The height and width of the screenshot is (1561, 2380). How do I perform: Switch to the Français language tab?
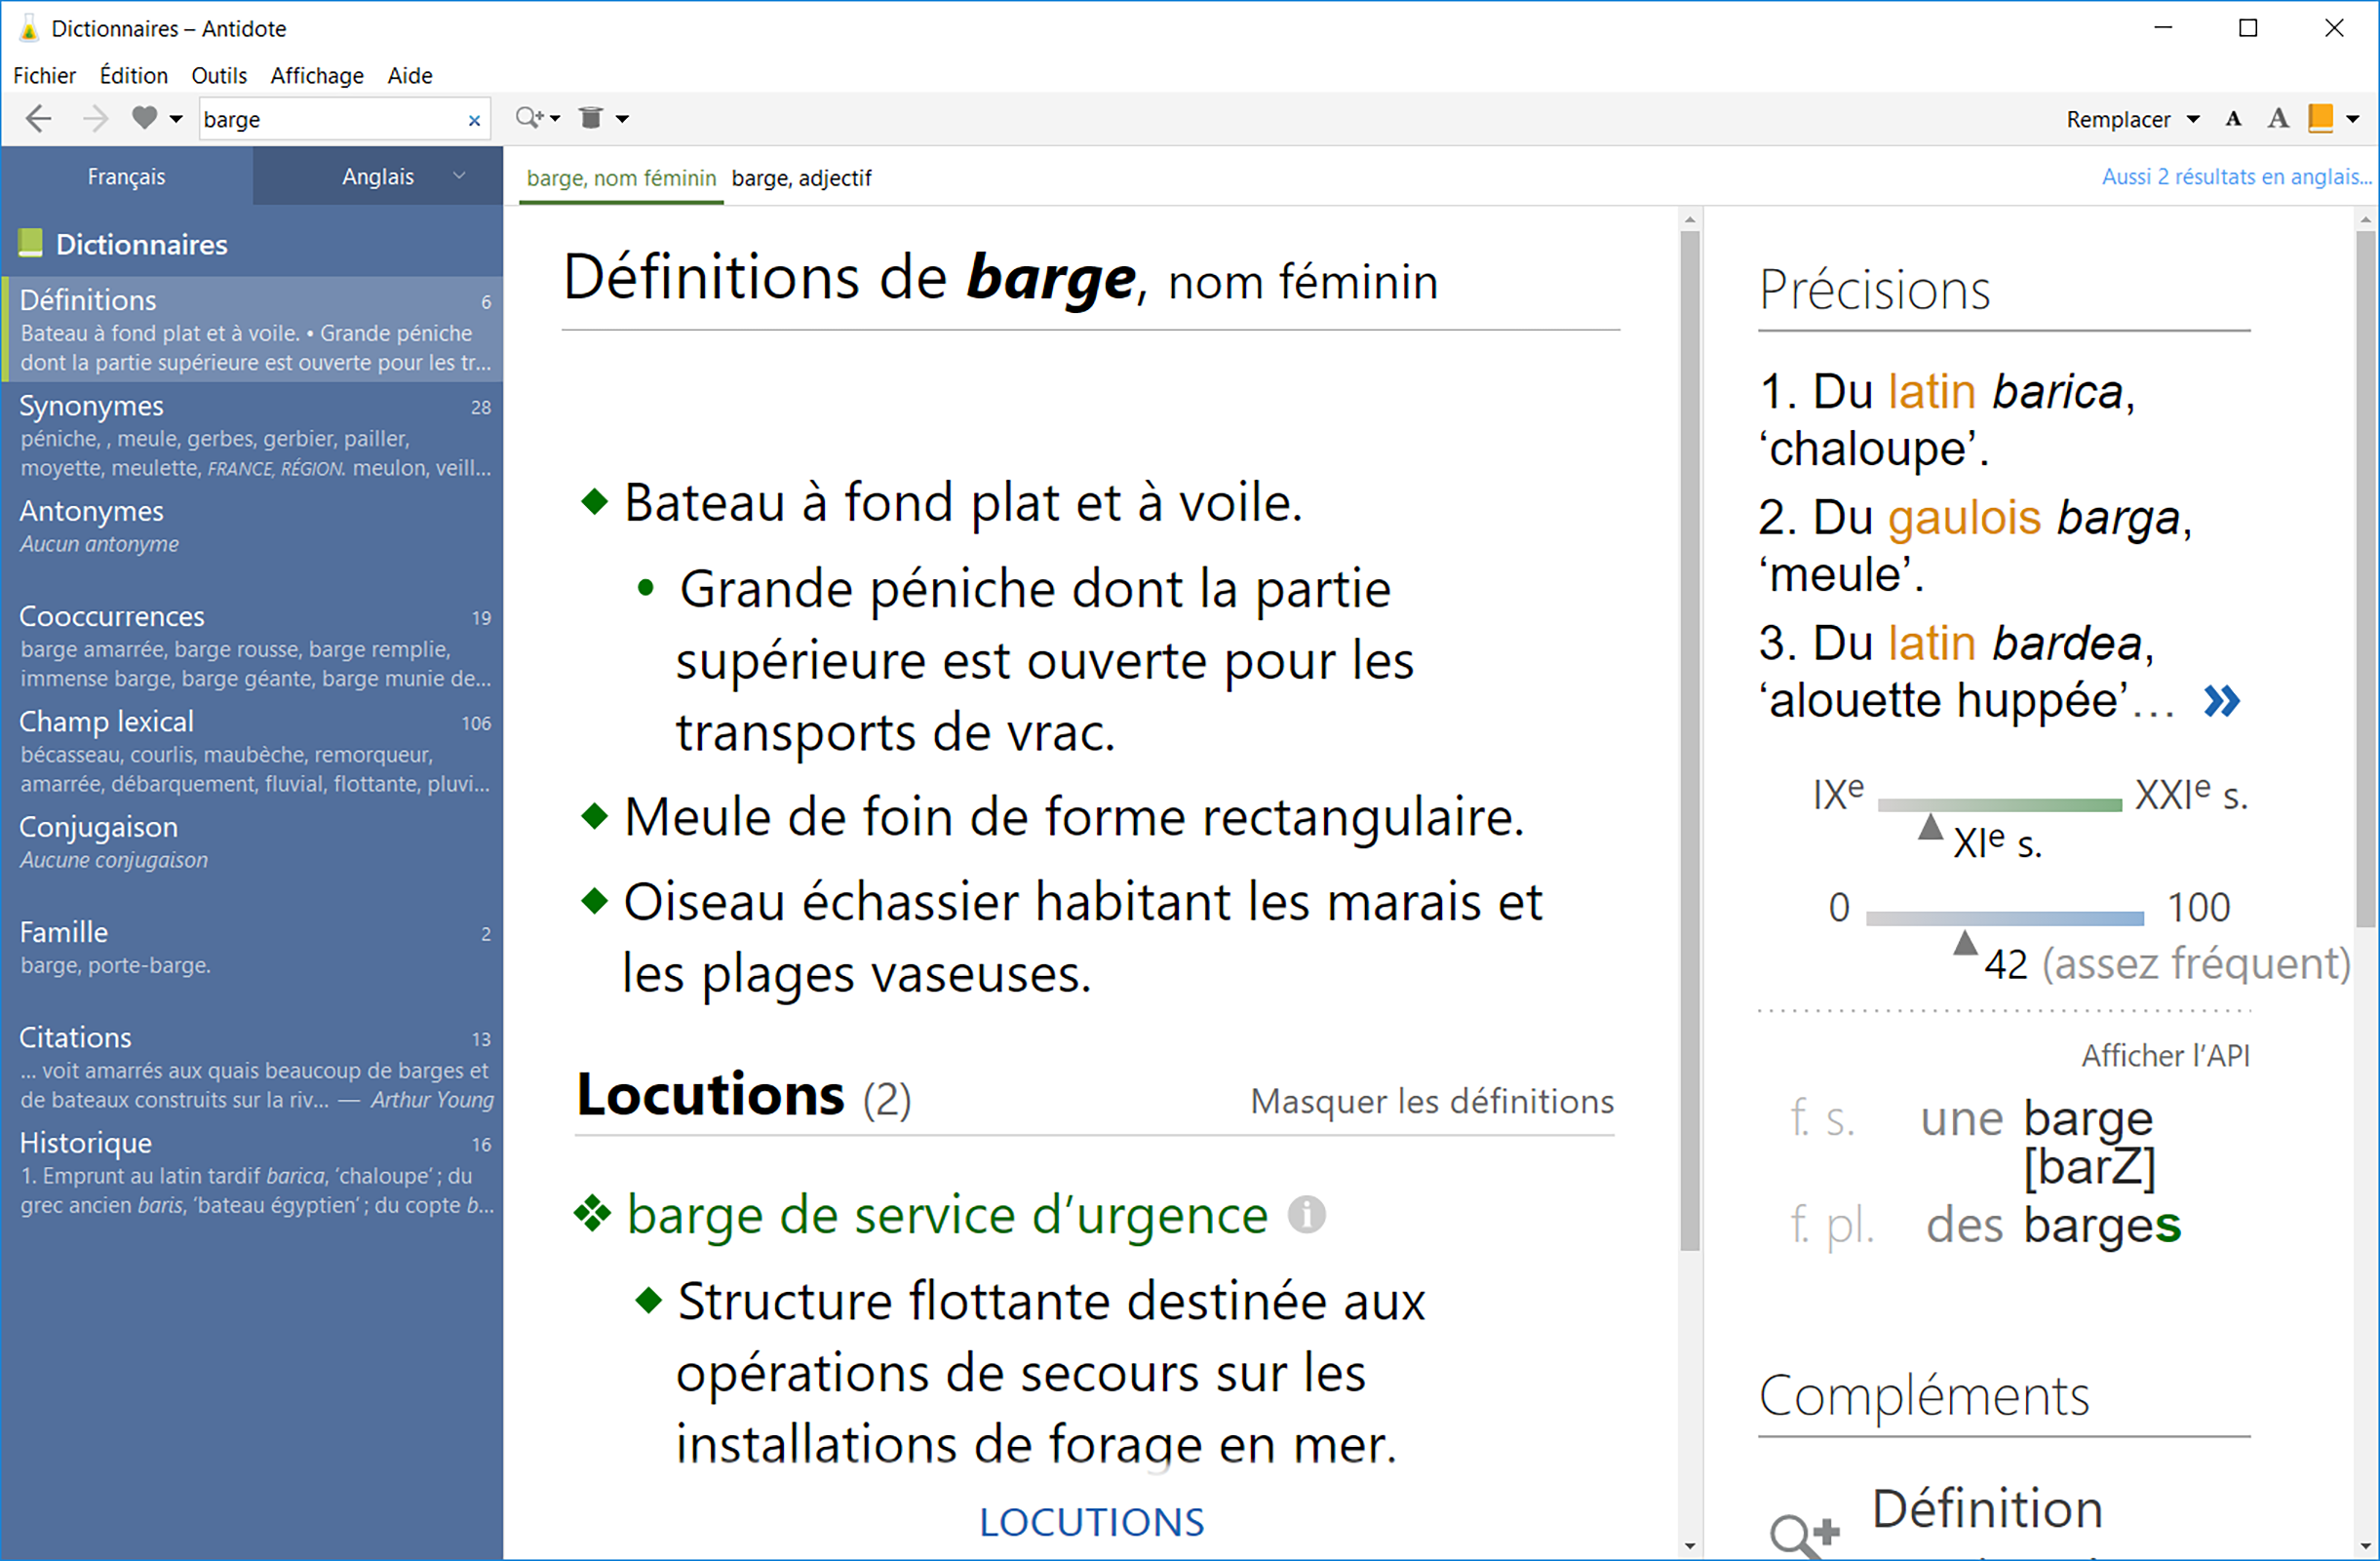(x=126, y=176)
